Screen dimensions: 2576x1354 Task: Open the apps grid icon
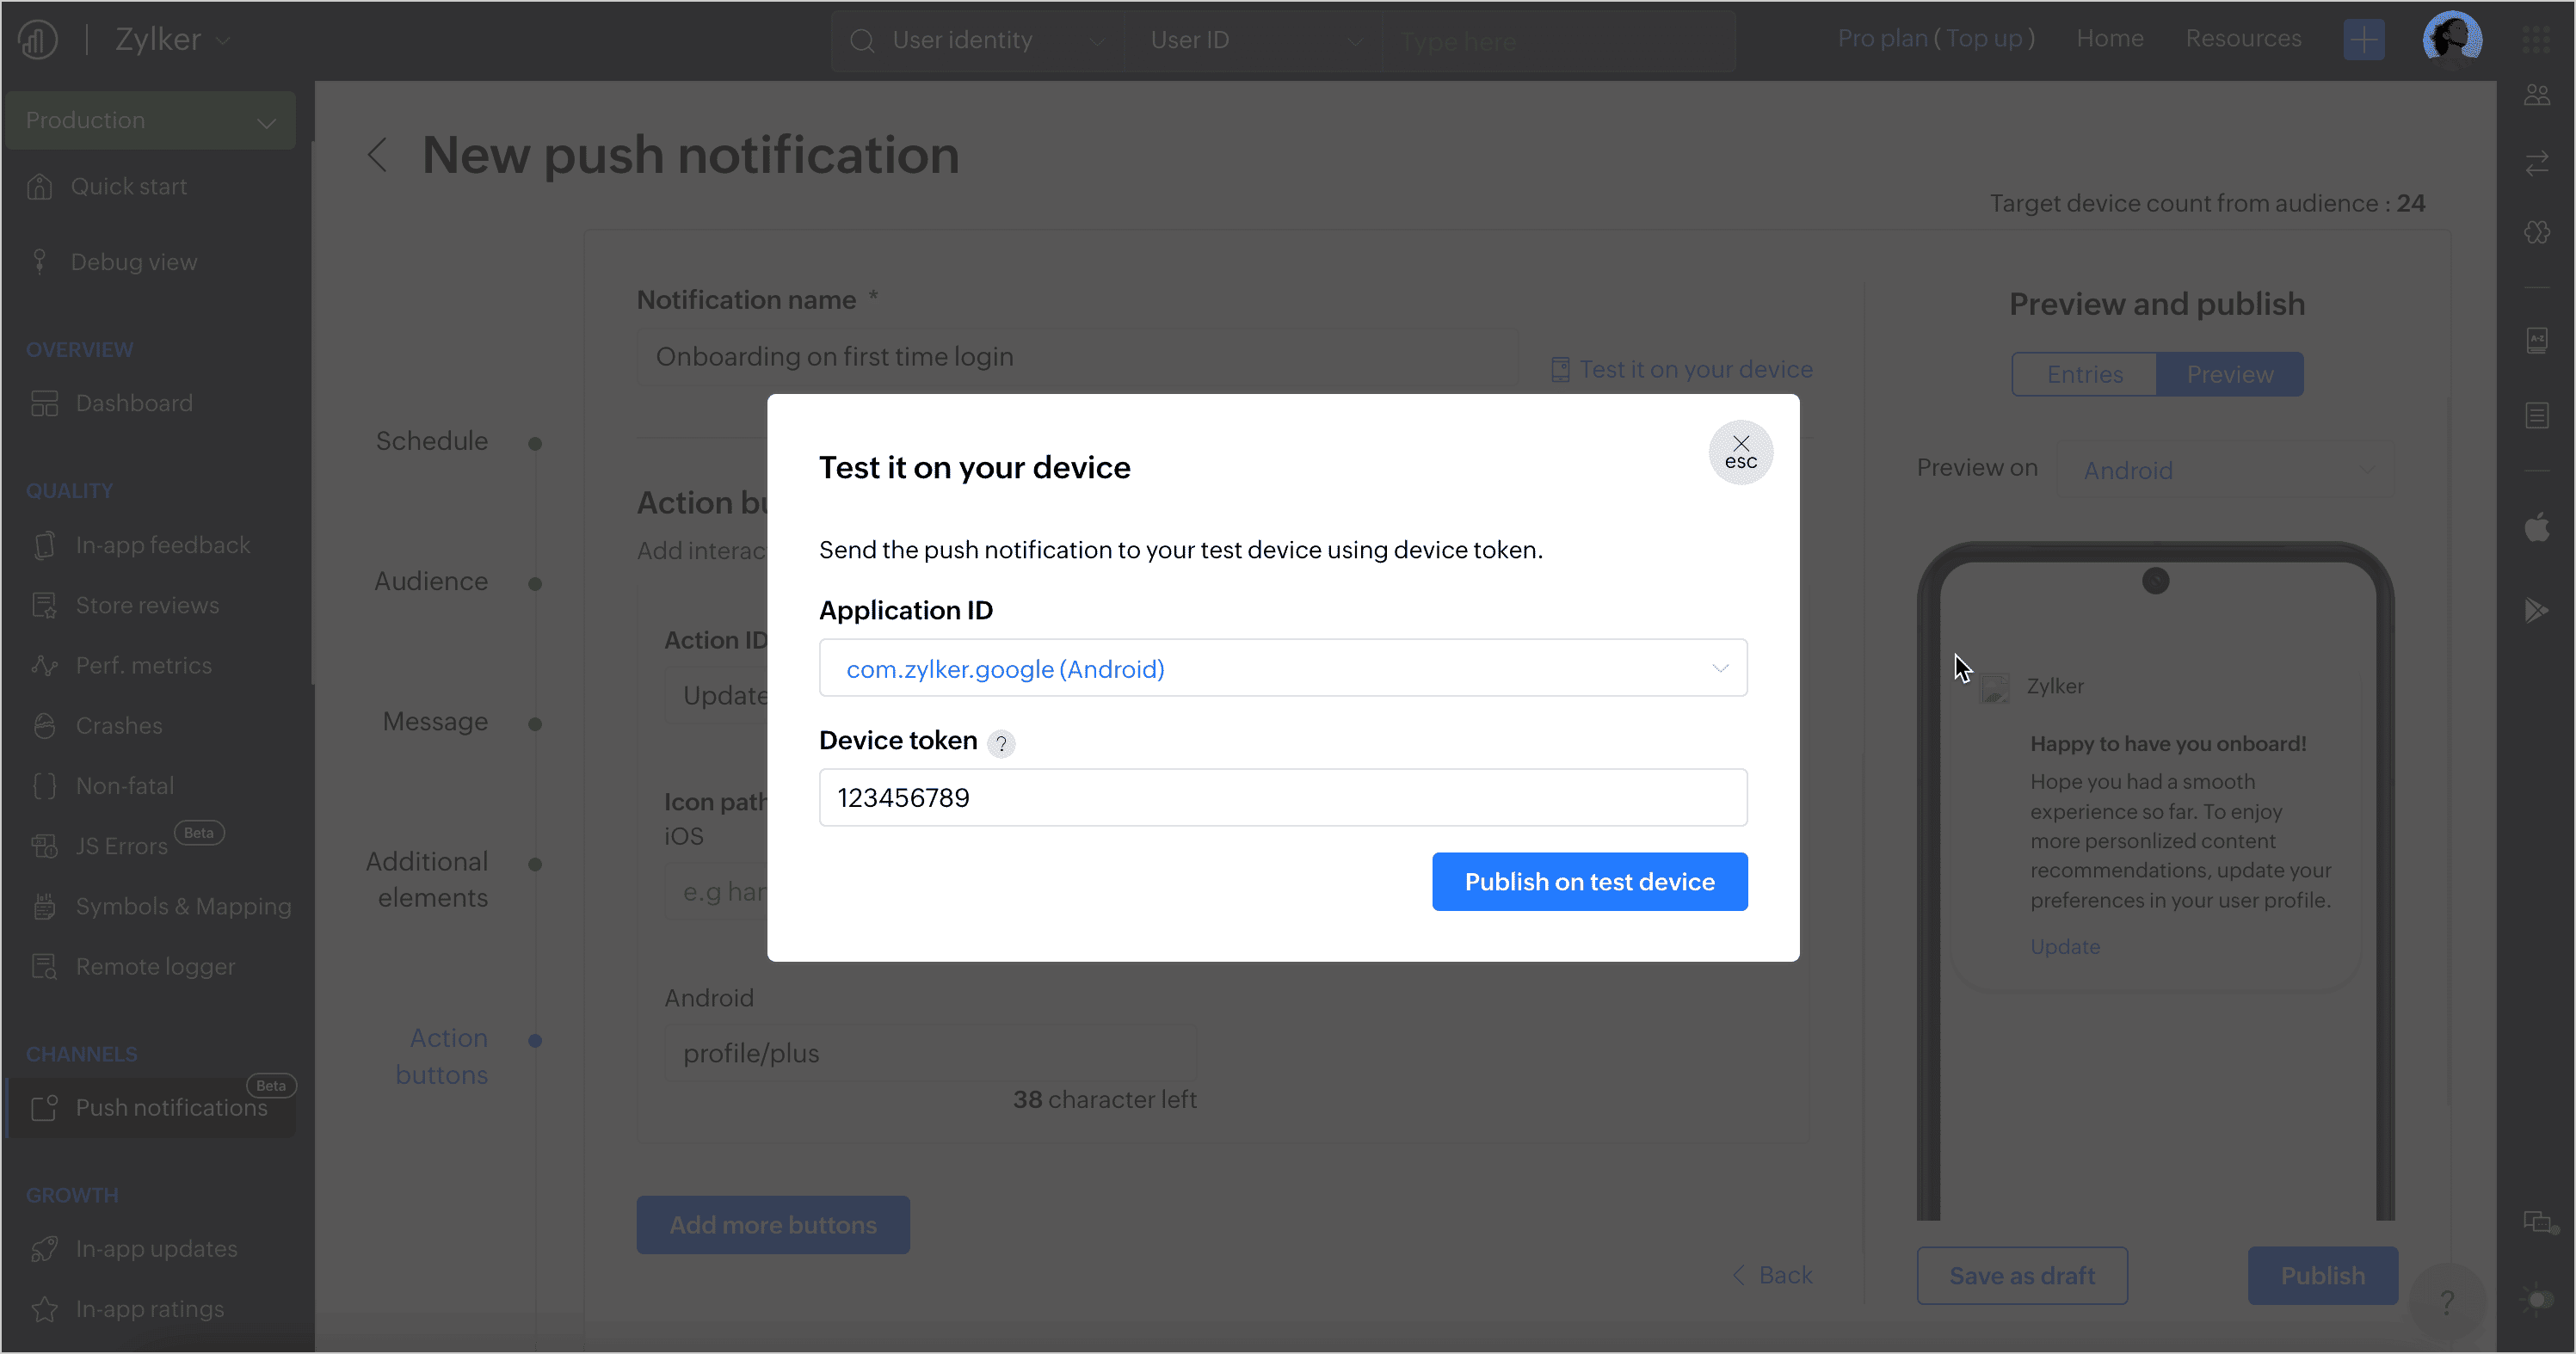click(2535, 40)
